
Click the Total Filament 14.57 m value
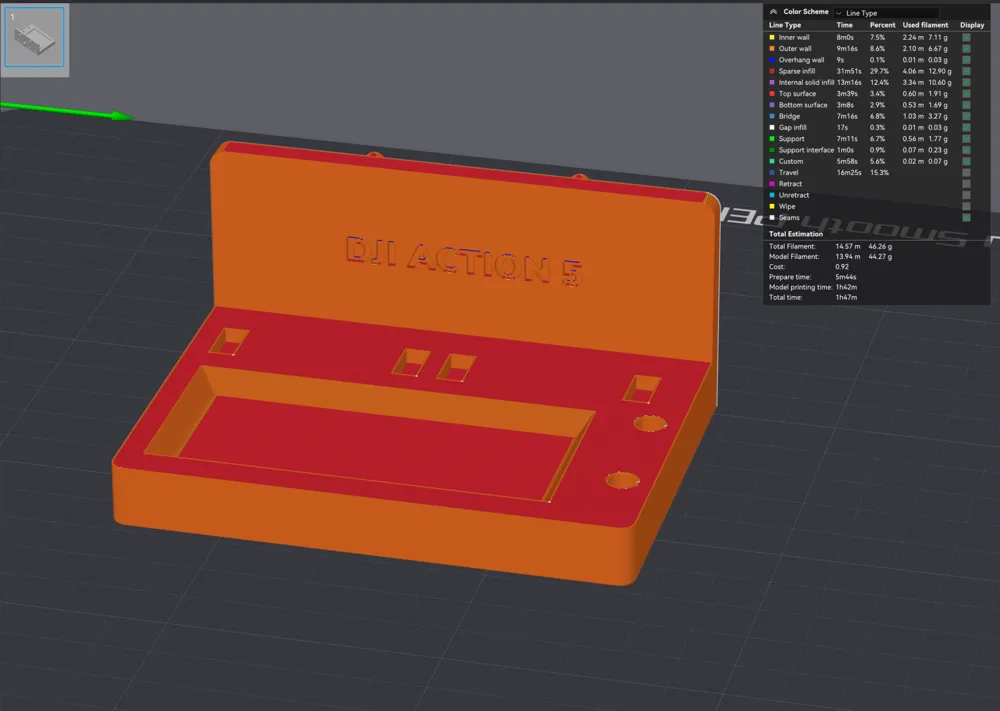(848, 246)
